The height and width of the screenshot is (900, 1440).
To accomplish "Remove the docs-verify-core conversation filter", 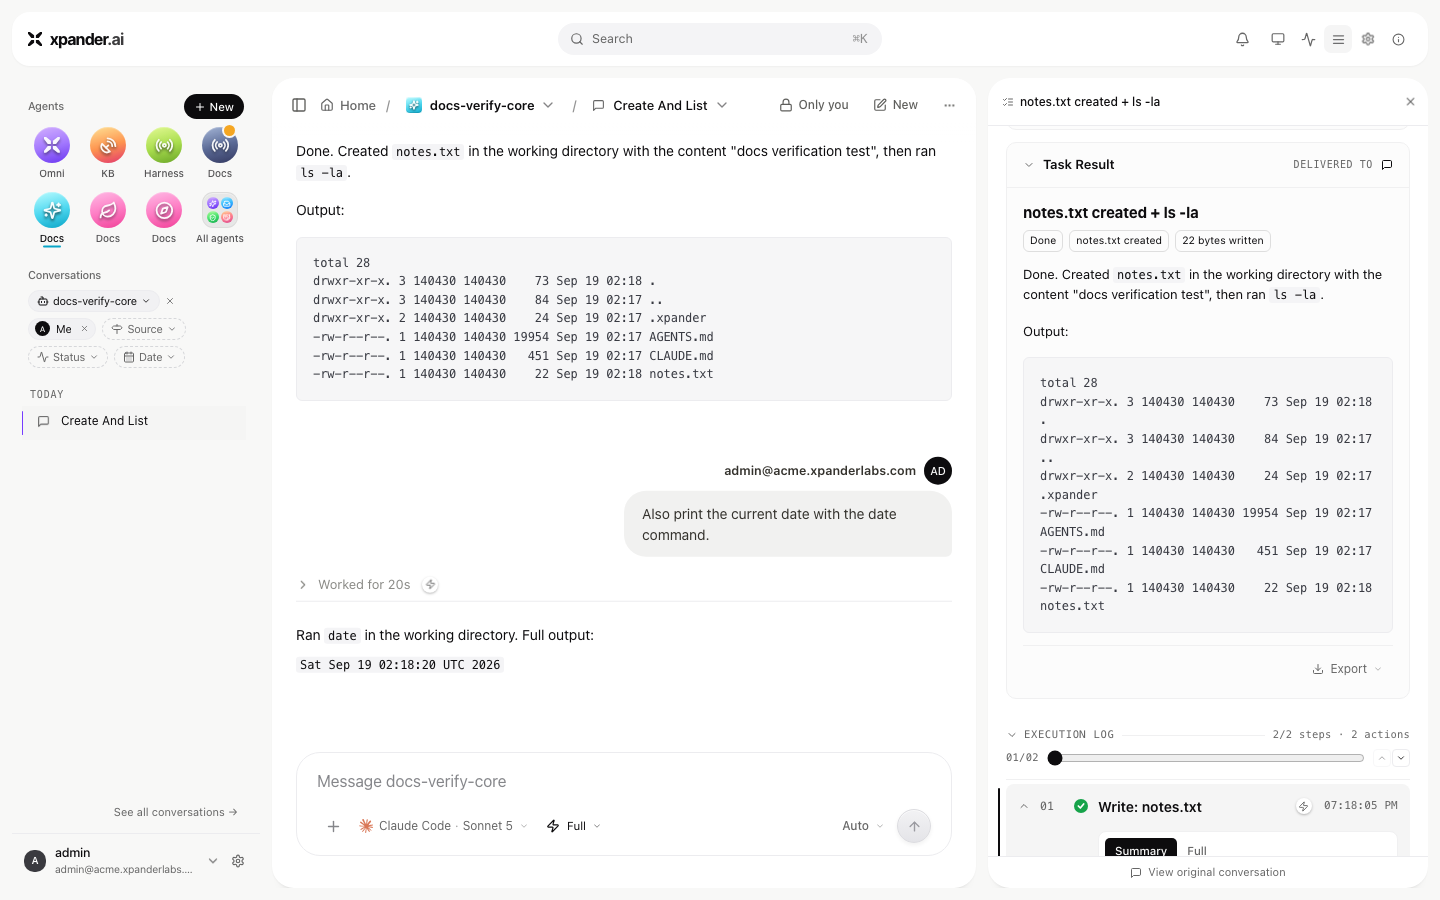I will click(x=170, y=301).
